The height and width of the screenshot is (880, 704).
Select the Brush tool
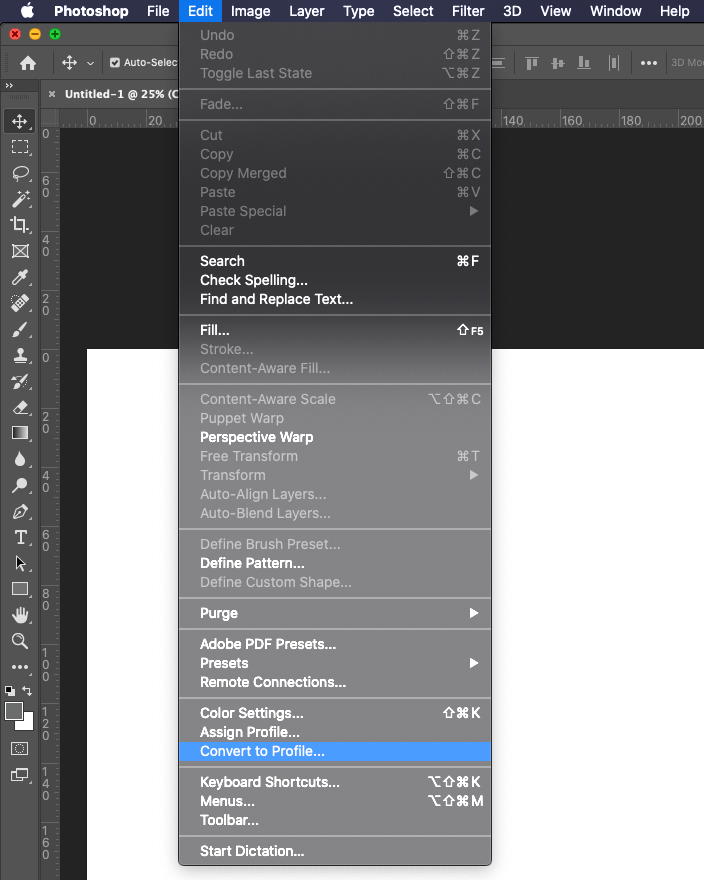tap(20, 329)
